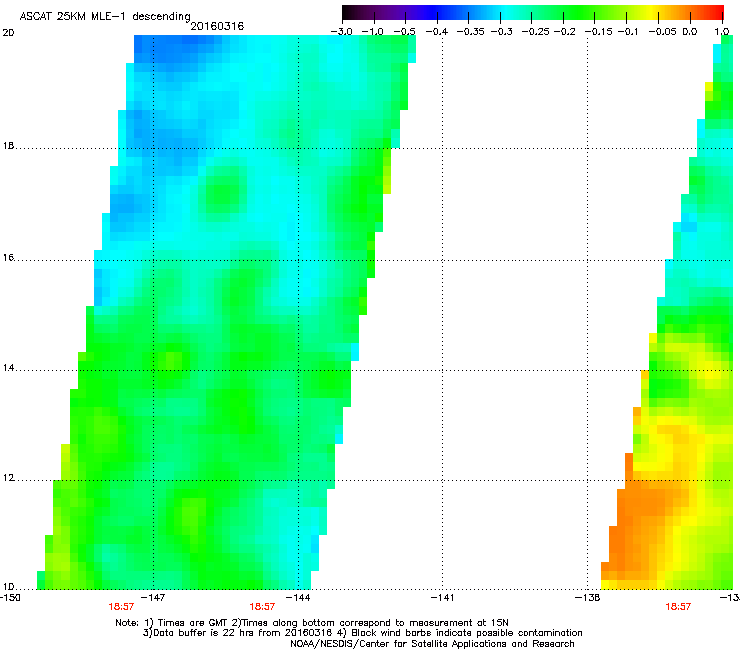The image size is (740, 650).
Task: Select the longitude label -138
Action: click(x=588, y=598)
